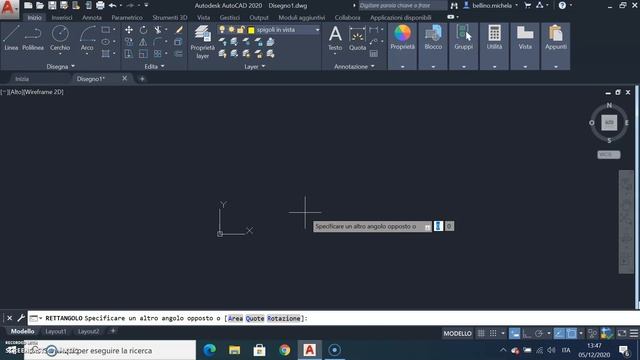This screenshot has height=360, width=640.
Task: Click the search keyword input field
Action: 402,5
